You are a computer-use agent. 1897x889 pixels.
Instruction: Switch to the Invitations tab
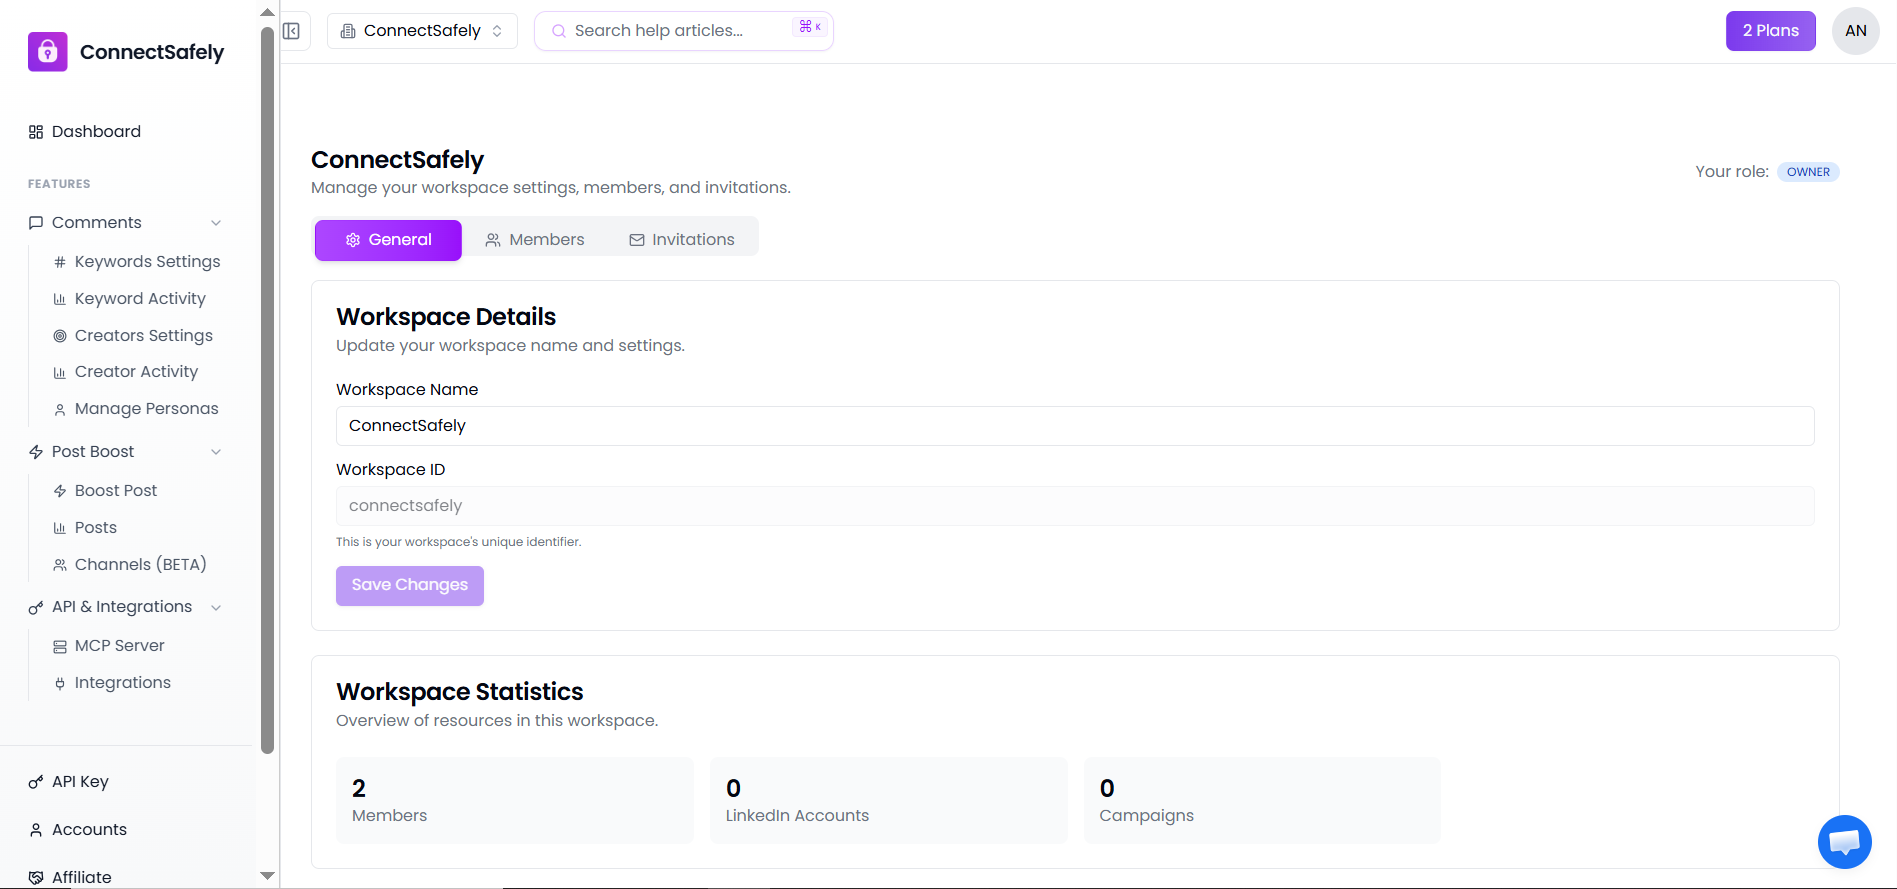tap(682, 240)
